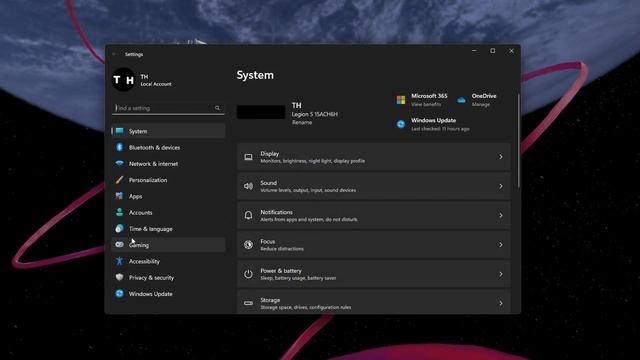Click Microsoft 365 View benefits link

coord(426,104)
